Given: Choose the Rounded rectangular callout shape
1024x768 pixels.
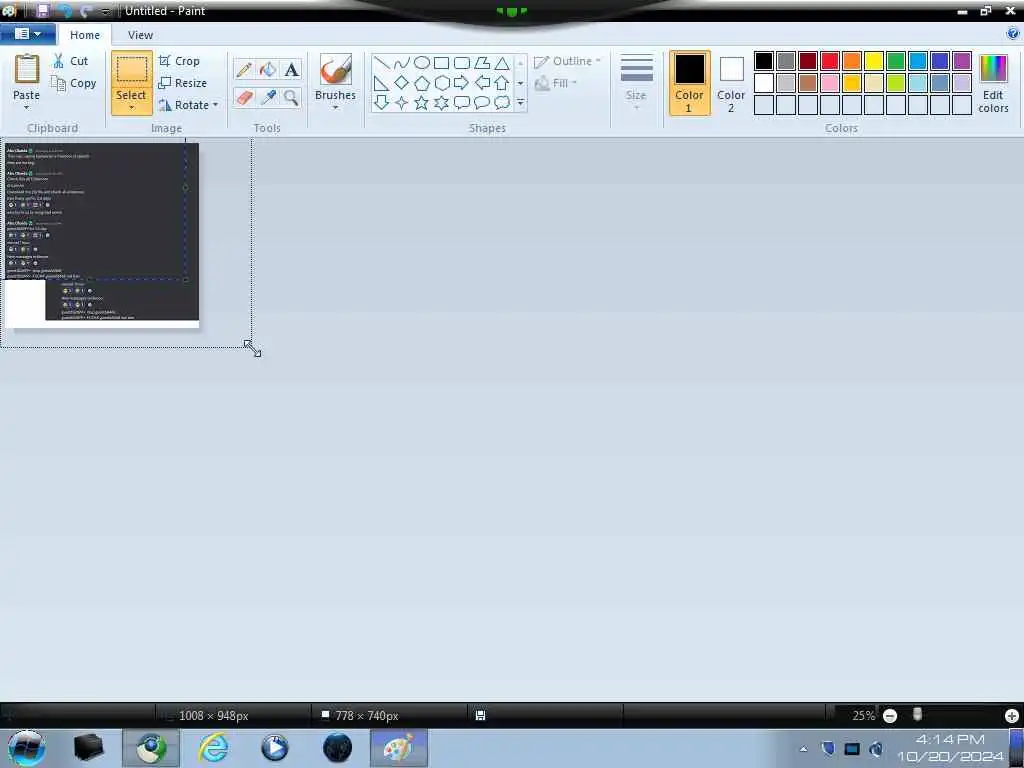Looking at the screenshot, I should [462, 103].
